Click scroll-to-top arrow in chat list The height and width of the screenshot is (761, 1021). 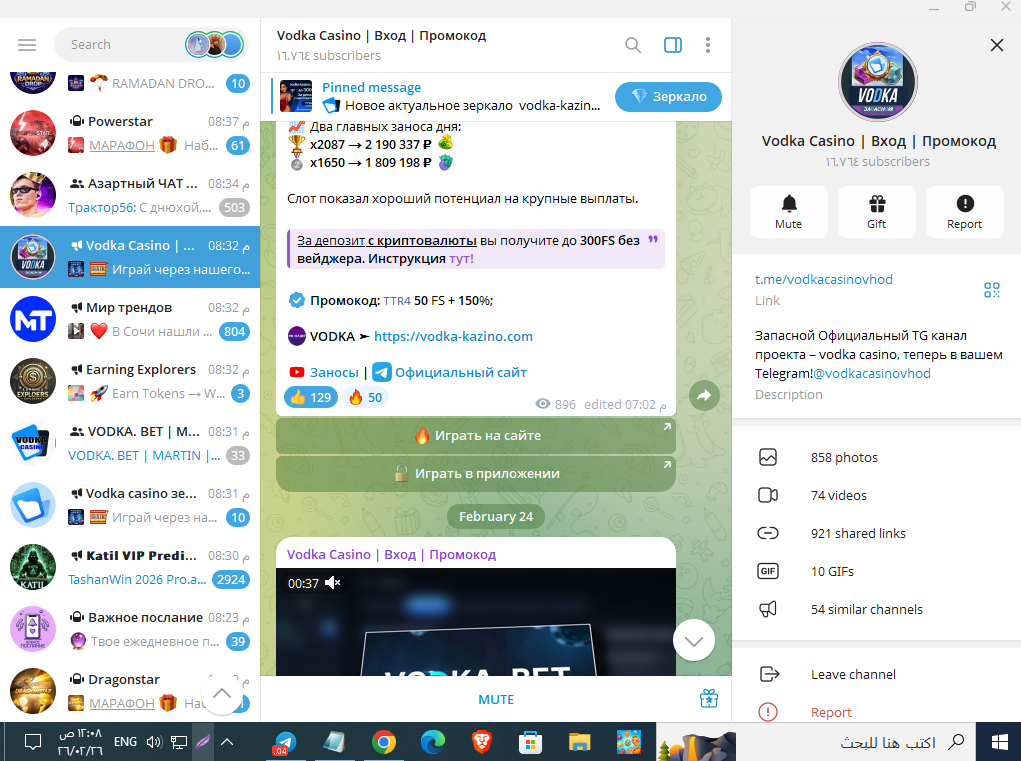(x=222, y=693)
